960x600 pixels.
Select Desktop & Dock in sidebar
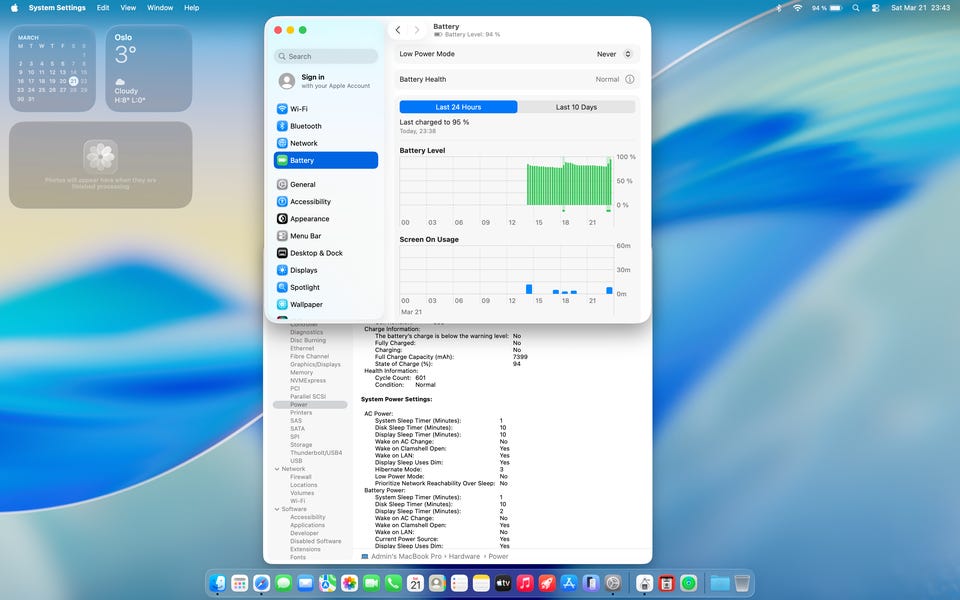click(x=316, y=253)
